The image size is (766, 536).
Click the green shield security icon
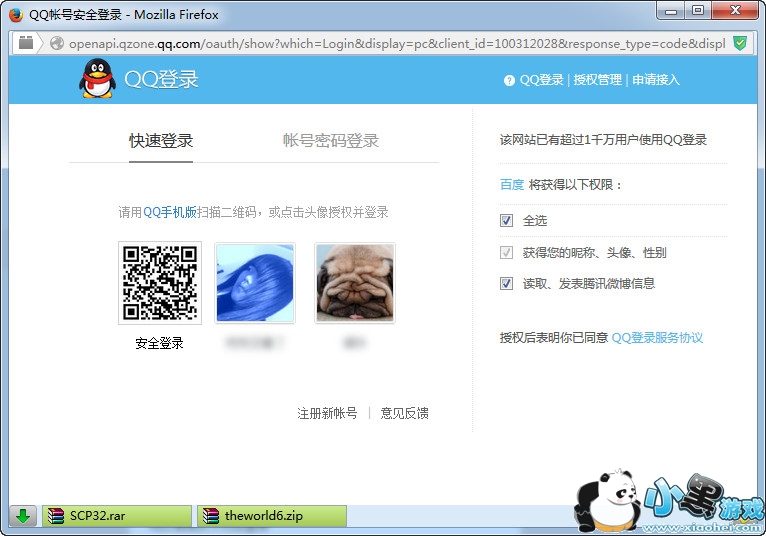point(740,43)
